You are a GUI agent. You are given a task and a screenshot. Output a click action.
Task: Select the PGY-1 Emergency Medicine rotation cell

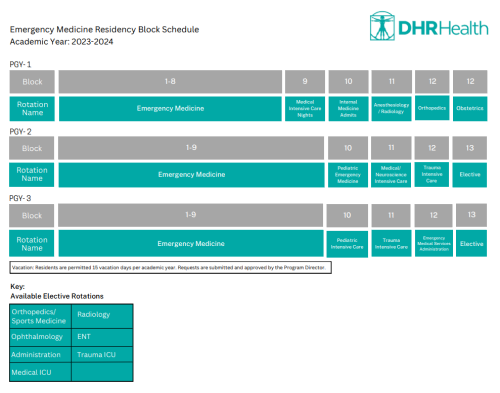(170, 109)
